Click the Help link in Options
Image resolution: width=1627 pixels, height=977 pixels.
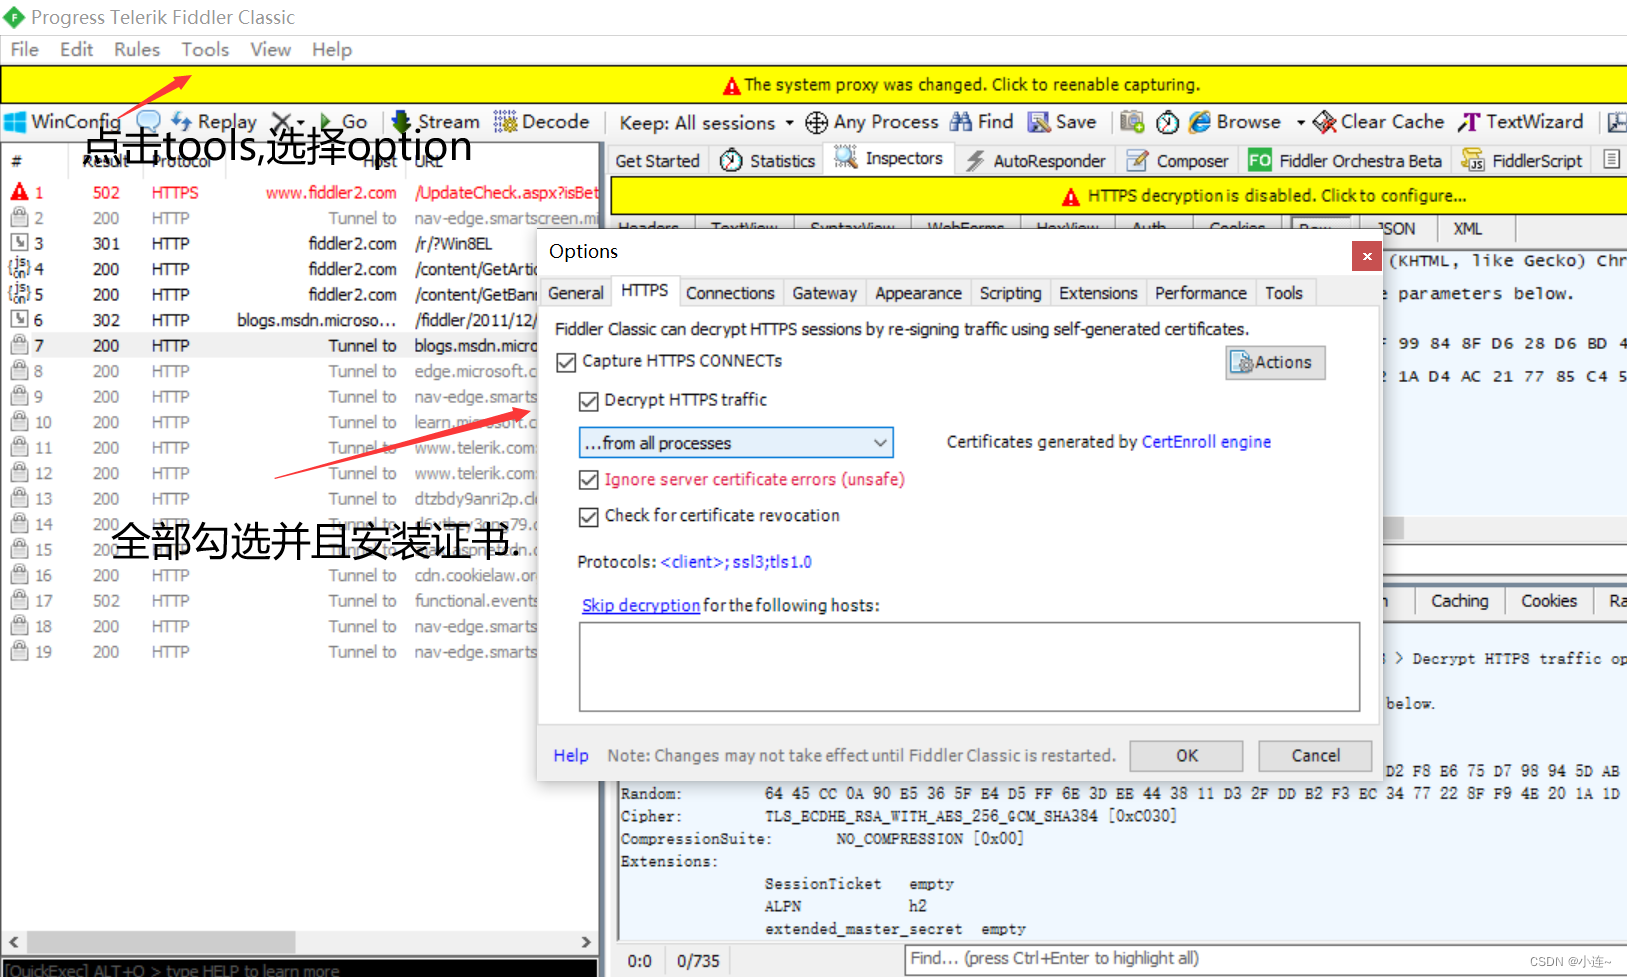coord(571,756)
